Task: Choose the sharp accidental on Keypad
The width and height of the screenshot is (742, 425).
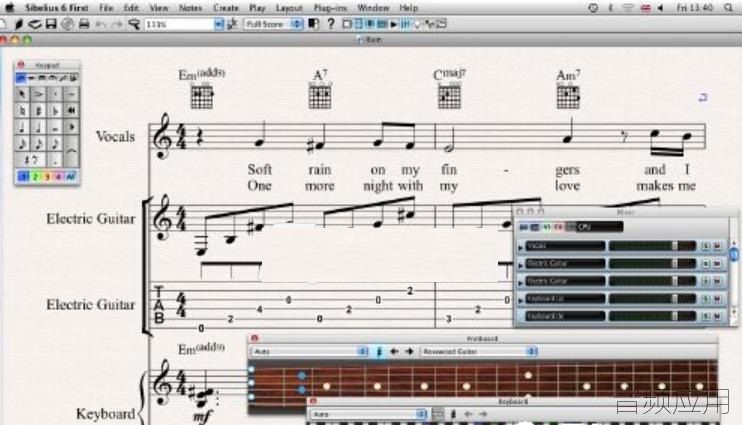Action: (x=38, y=110)
